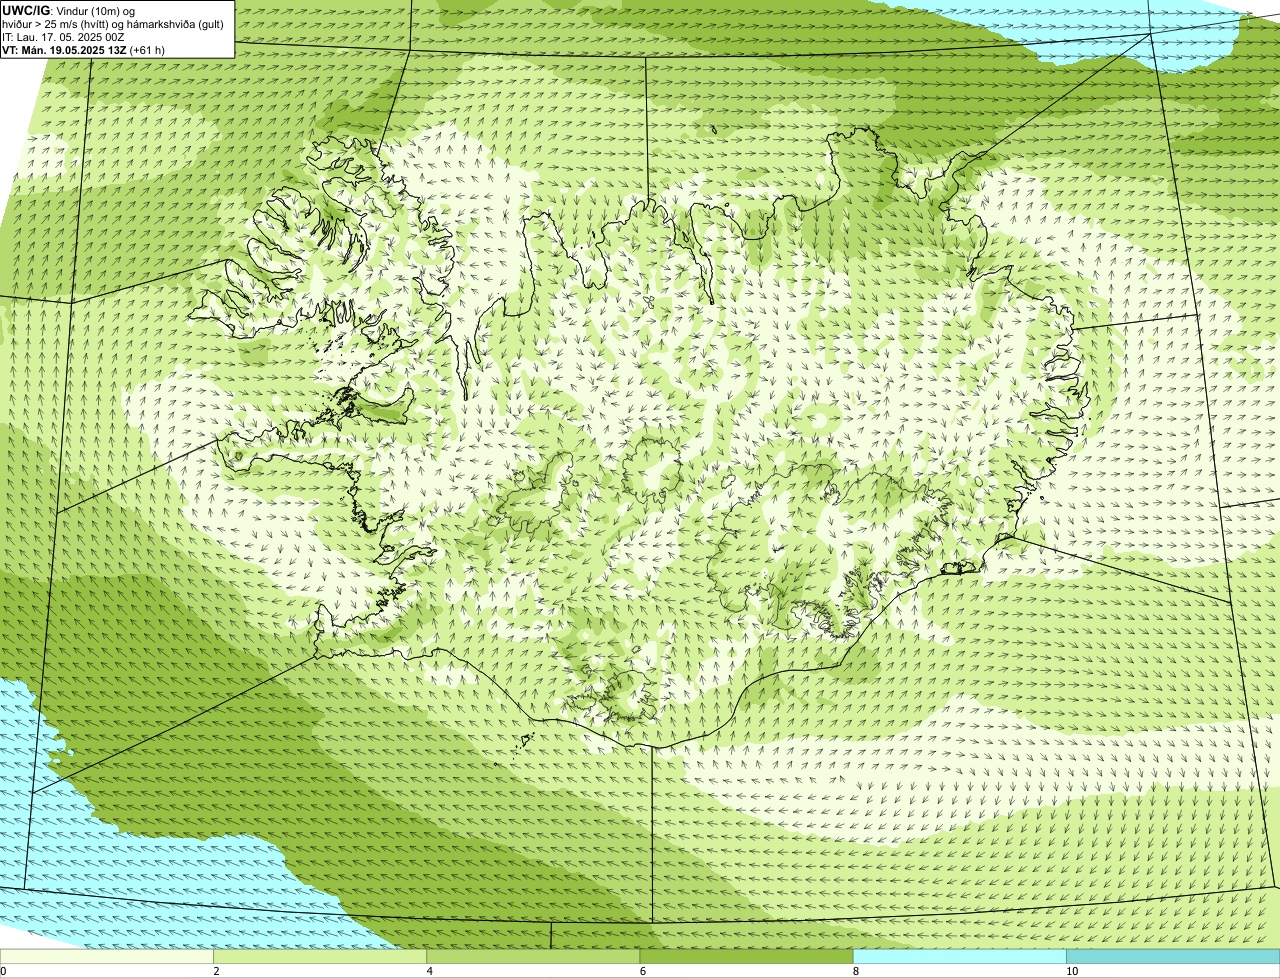Click the 'Vindur (10m) og' header text
1280x978 pixels.
point(95,11)
